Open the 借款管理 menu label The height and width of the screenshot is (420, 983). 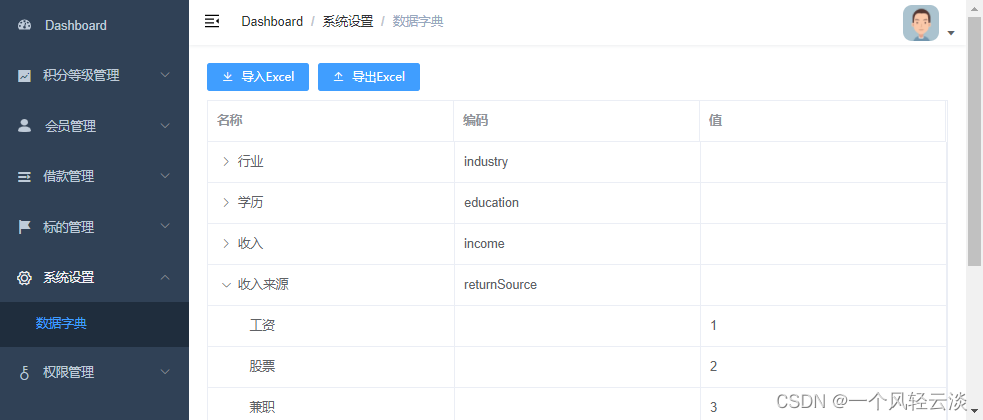[x=68, y=177]
